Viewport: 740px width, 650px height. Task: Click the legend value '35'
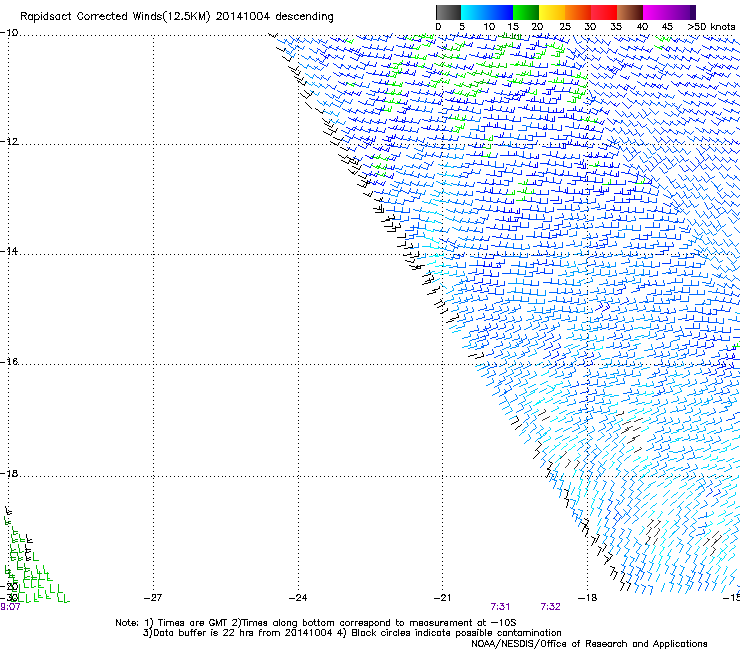[x=616, y=27]
